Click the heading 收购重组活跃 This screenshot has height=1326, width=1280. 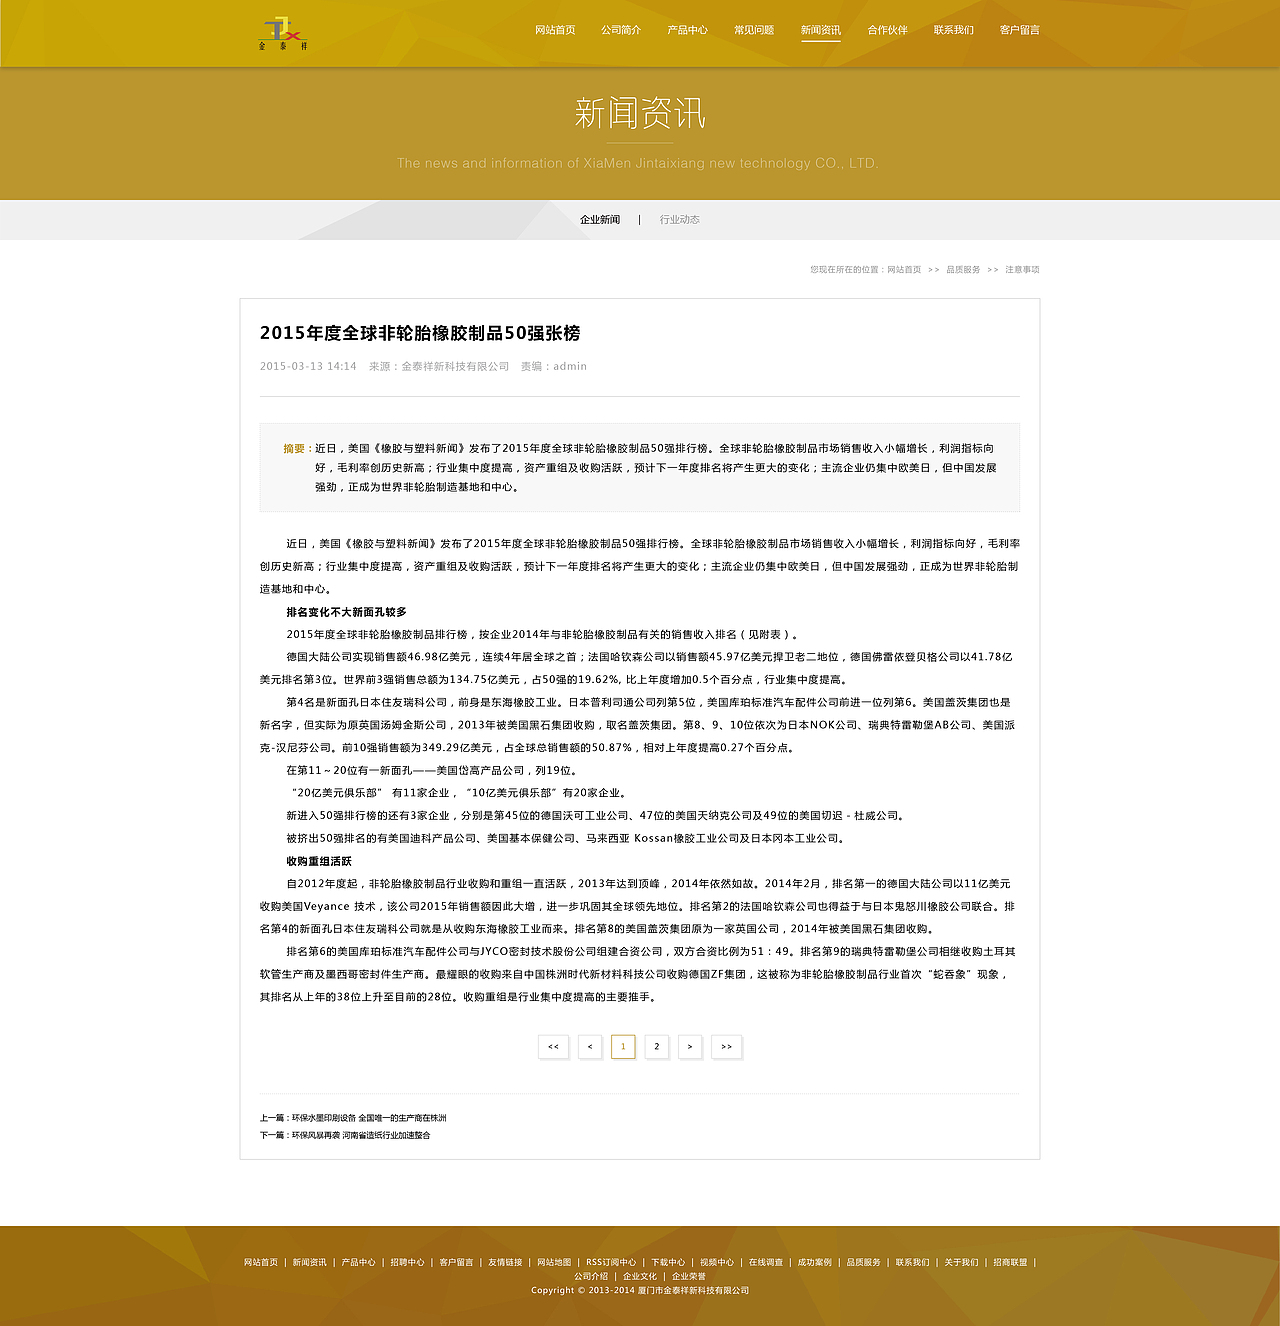pyautogui.click(x=319, y=861)
